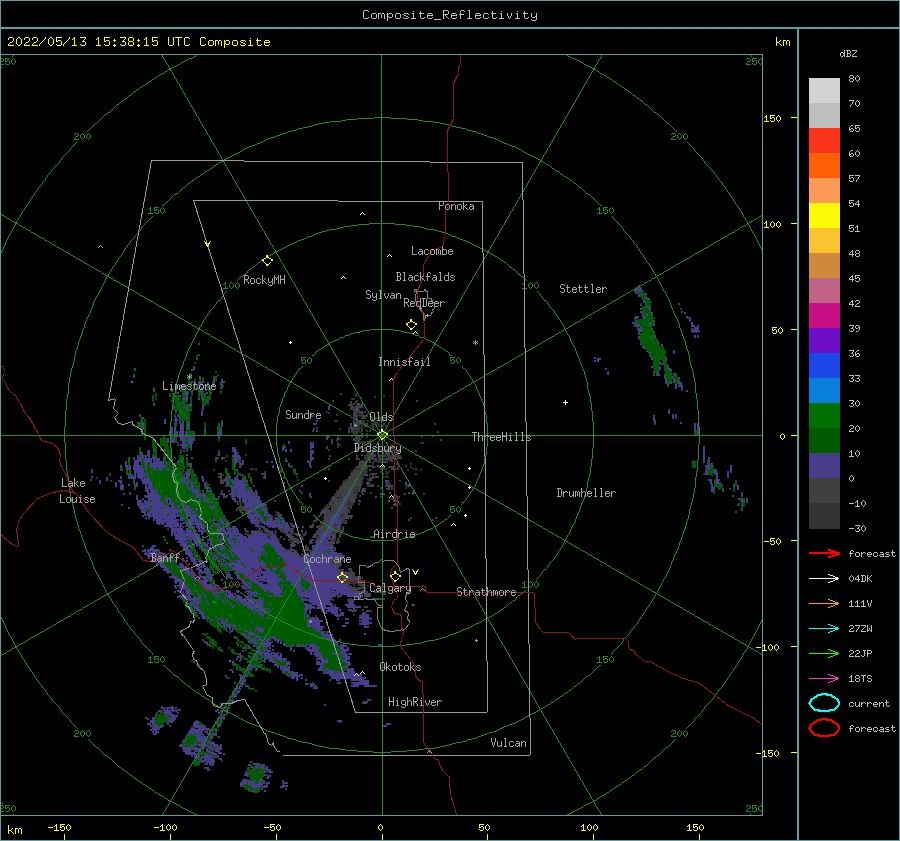The height and width of the screenshot is (841, 900).
Task: Click the Airdrie label
Action: 394,534
